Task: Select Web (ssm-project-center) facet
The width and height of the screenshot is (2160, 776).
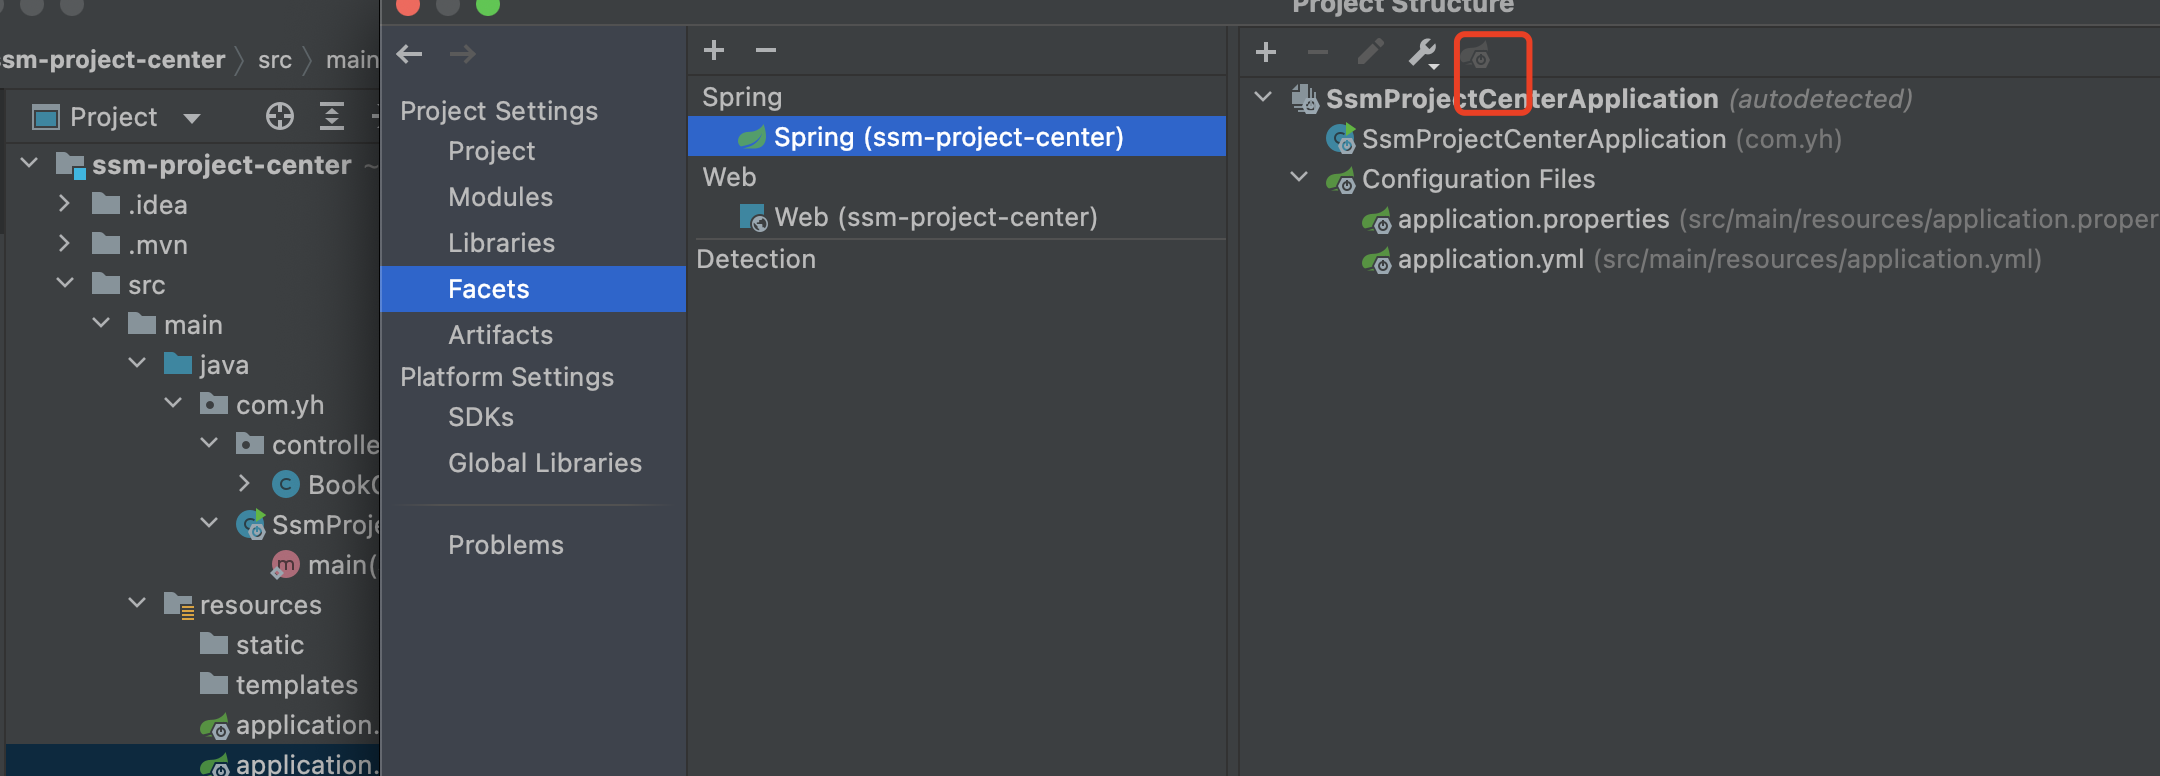Action: click(x=935, y=217)
